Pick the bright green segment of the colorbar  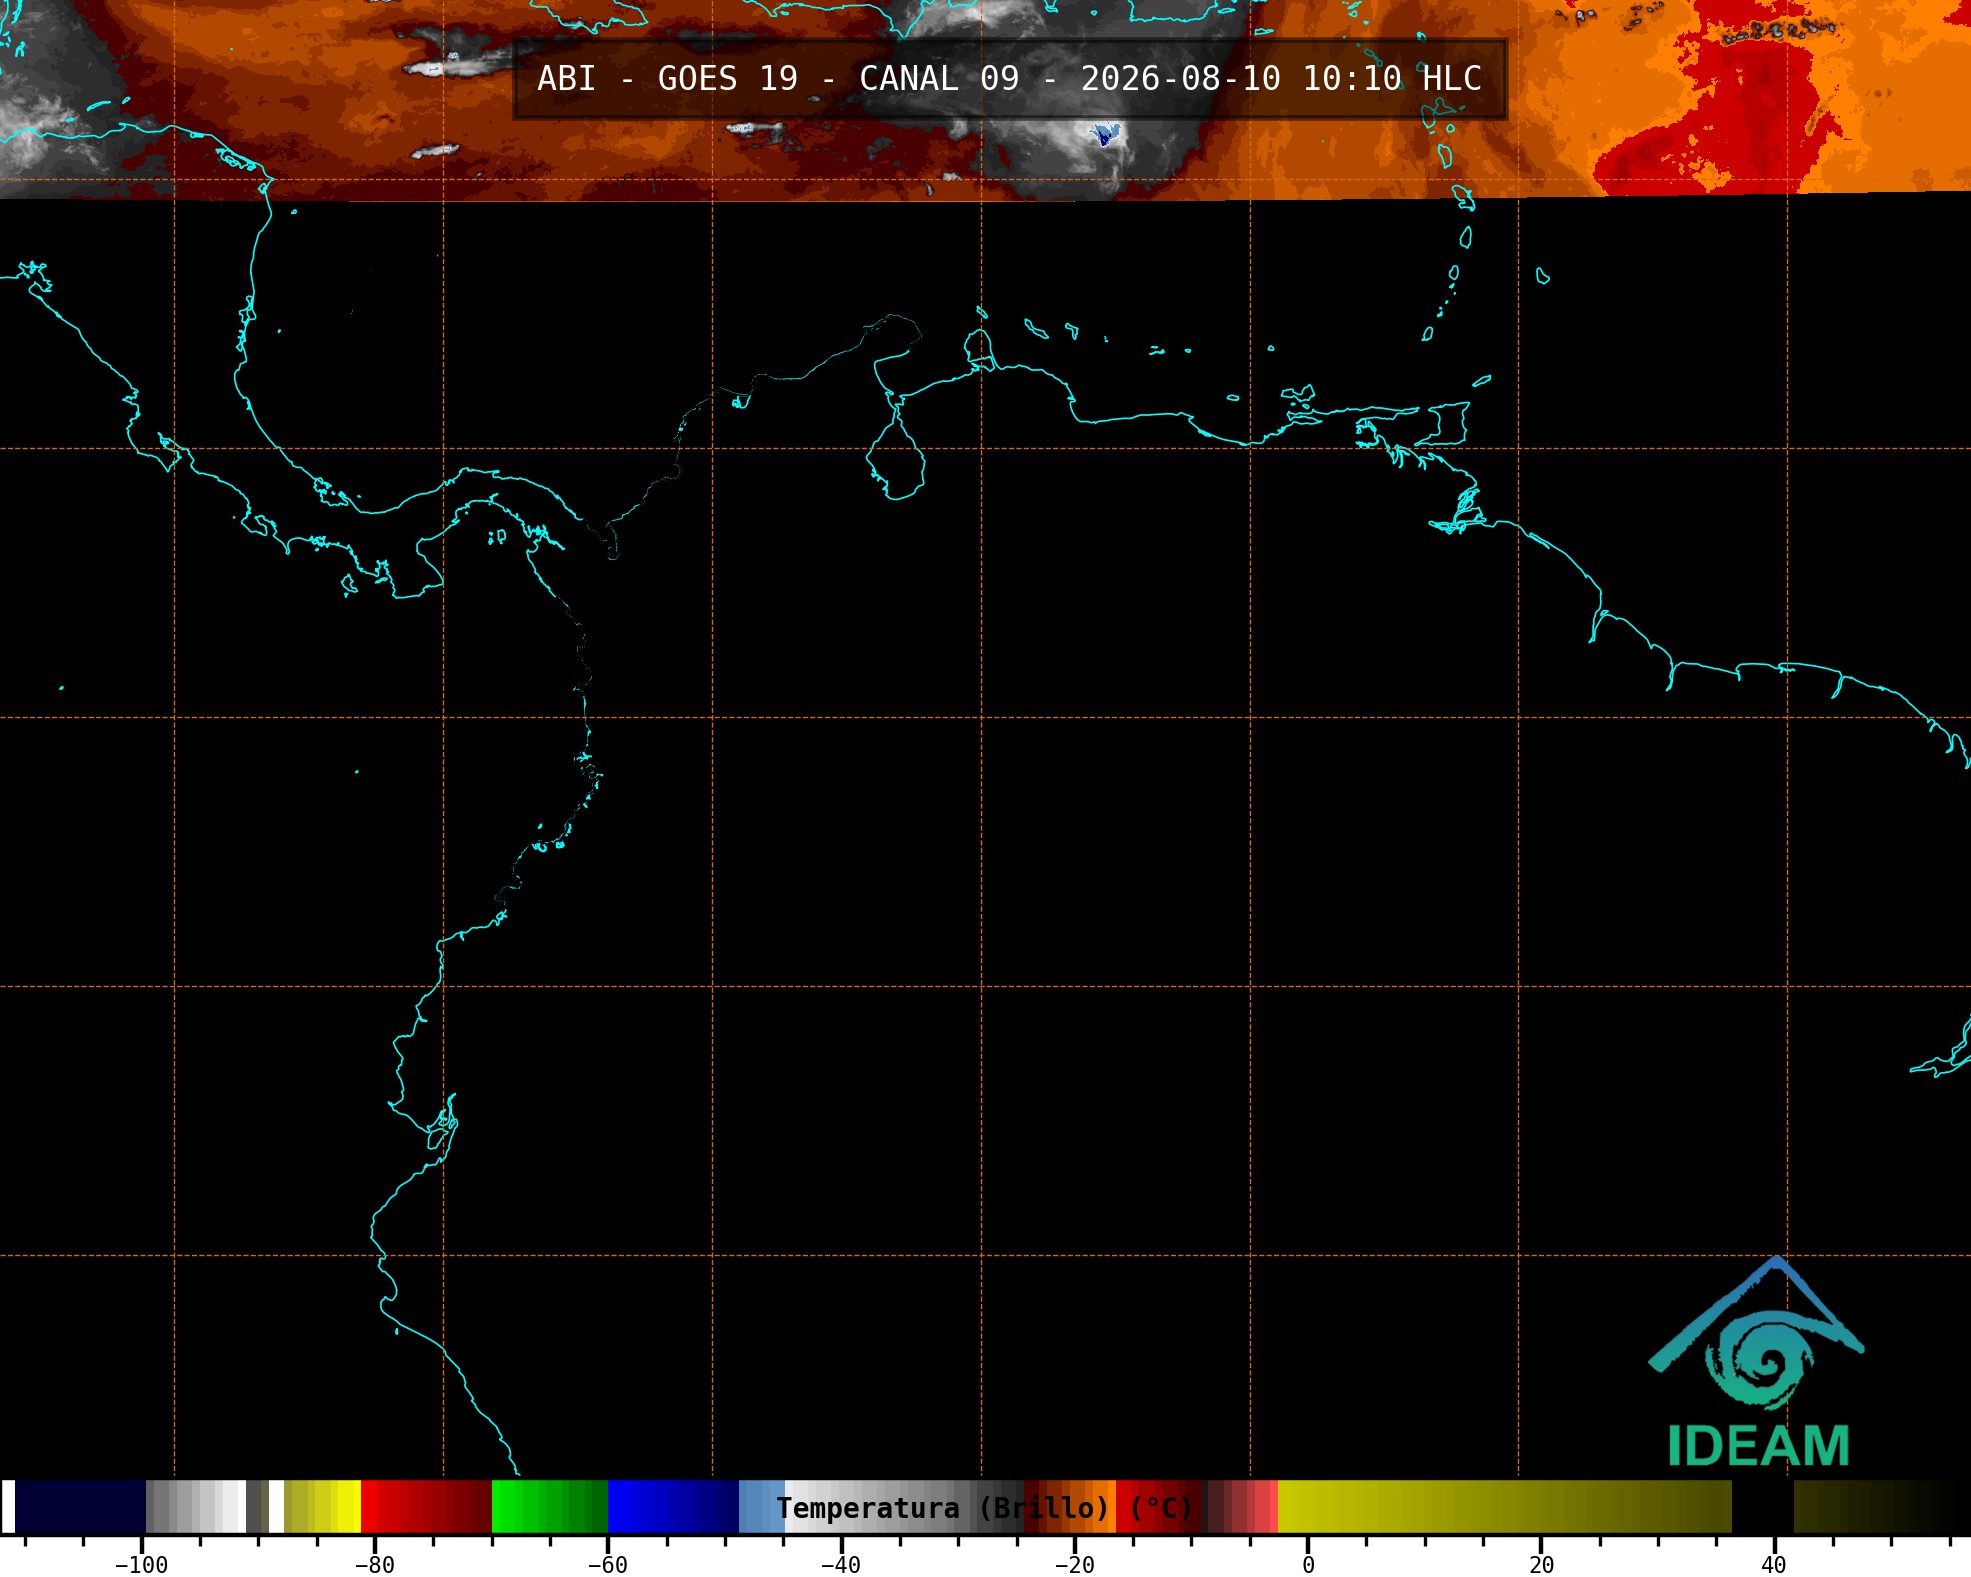pyautogui.click(x=549, y=1506)
